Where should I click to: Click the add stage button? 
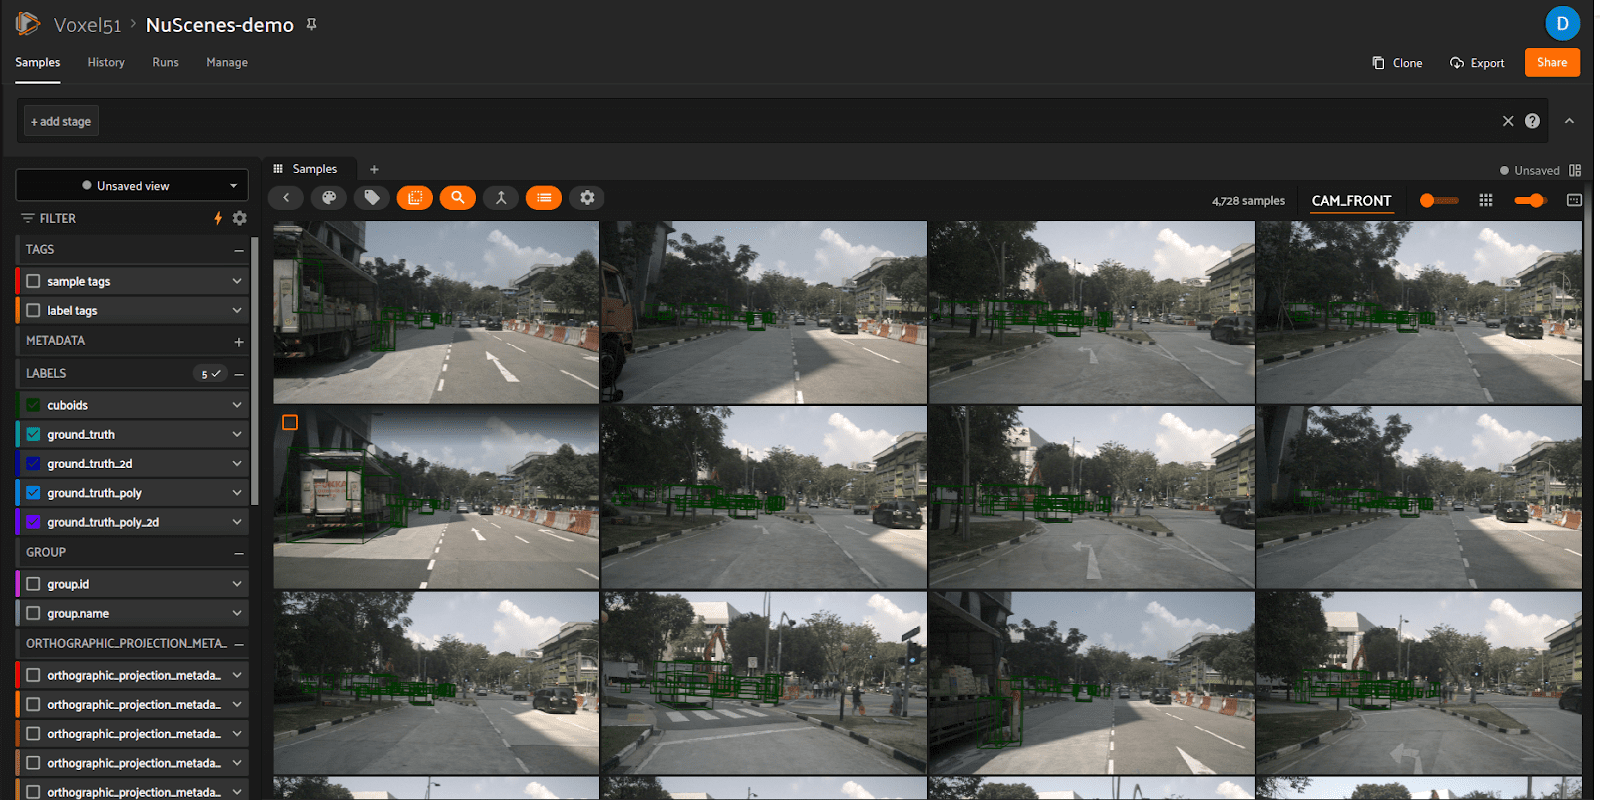coord(61,121)
